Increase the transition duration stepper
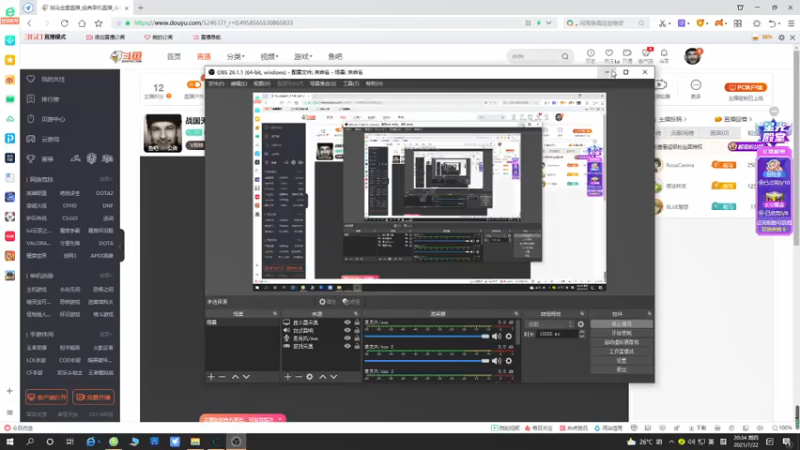 coord(582,332)
